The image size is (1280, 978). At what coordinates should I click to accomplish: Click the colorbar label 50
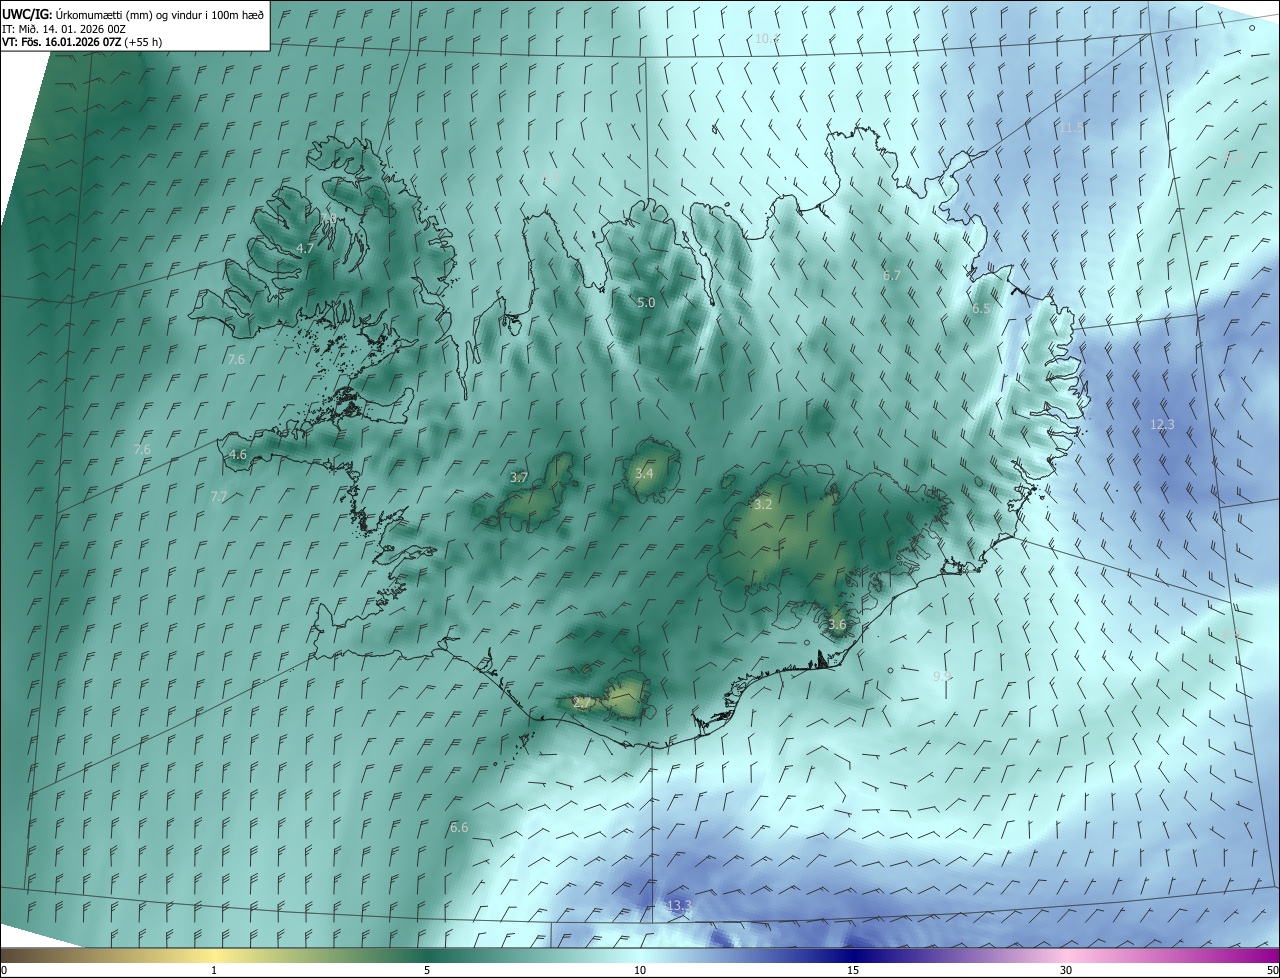pos(1272,970)
